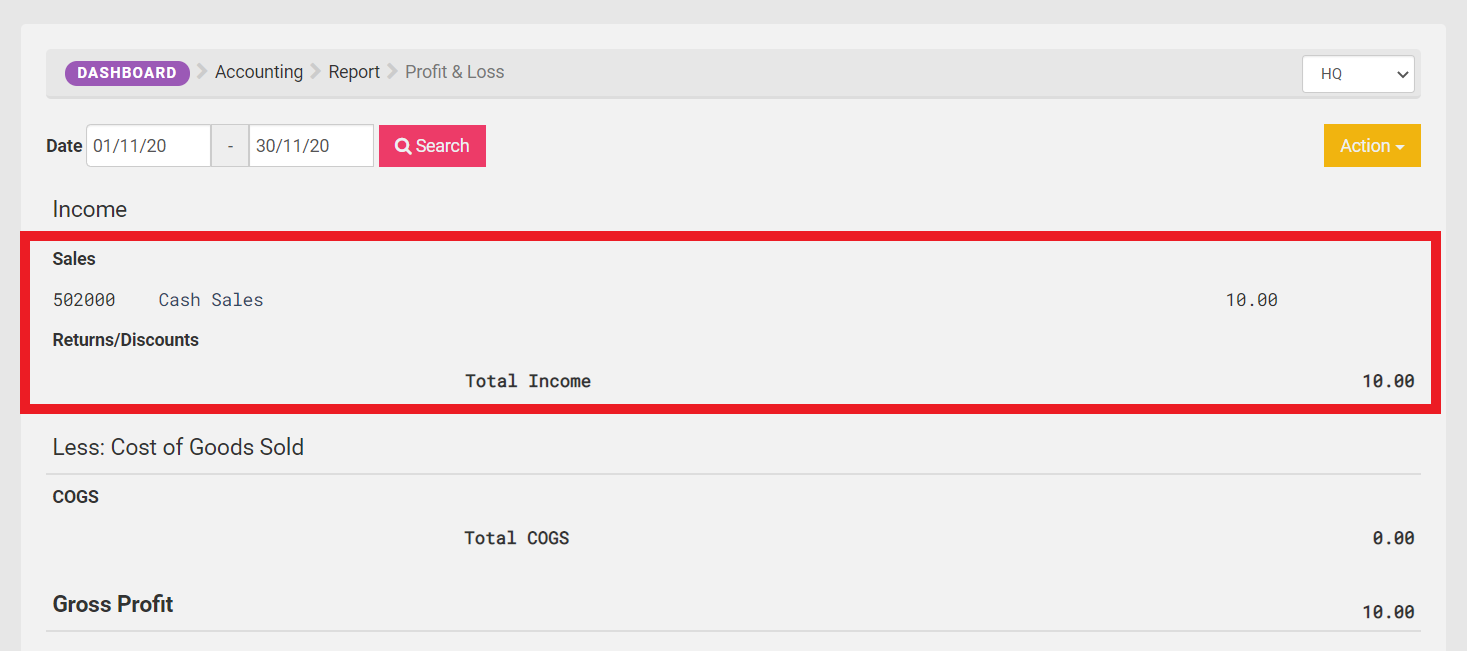Click the dash separator between dates
Image resolution: width=1467 pixels, height=651 pixels.
[x=230, y=146]
